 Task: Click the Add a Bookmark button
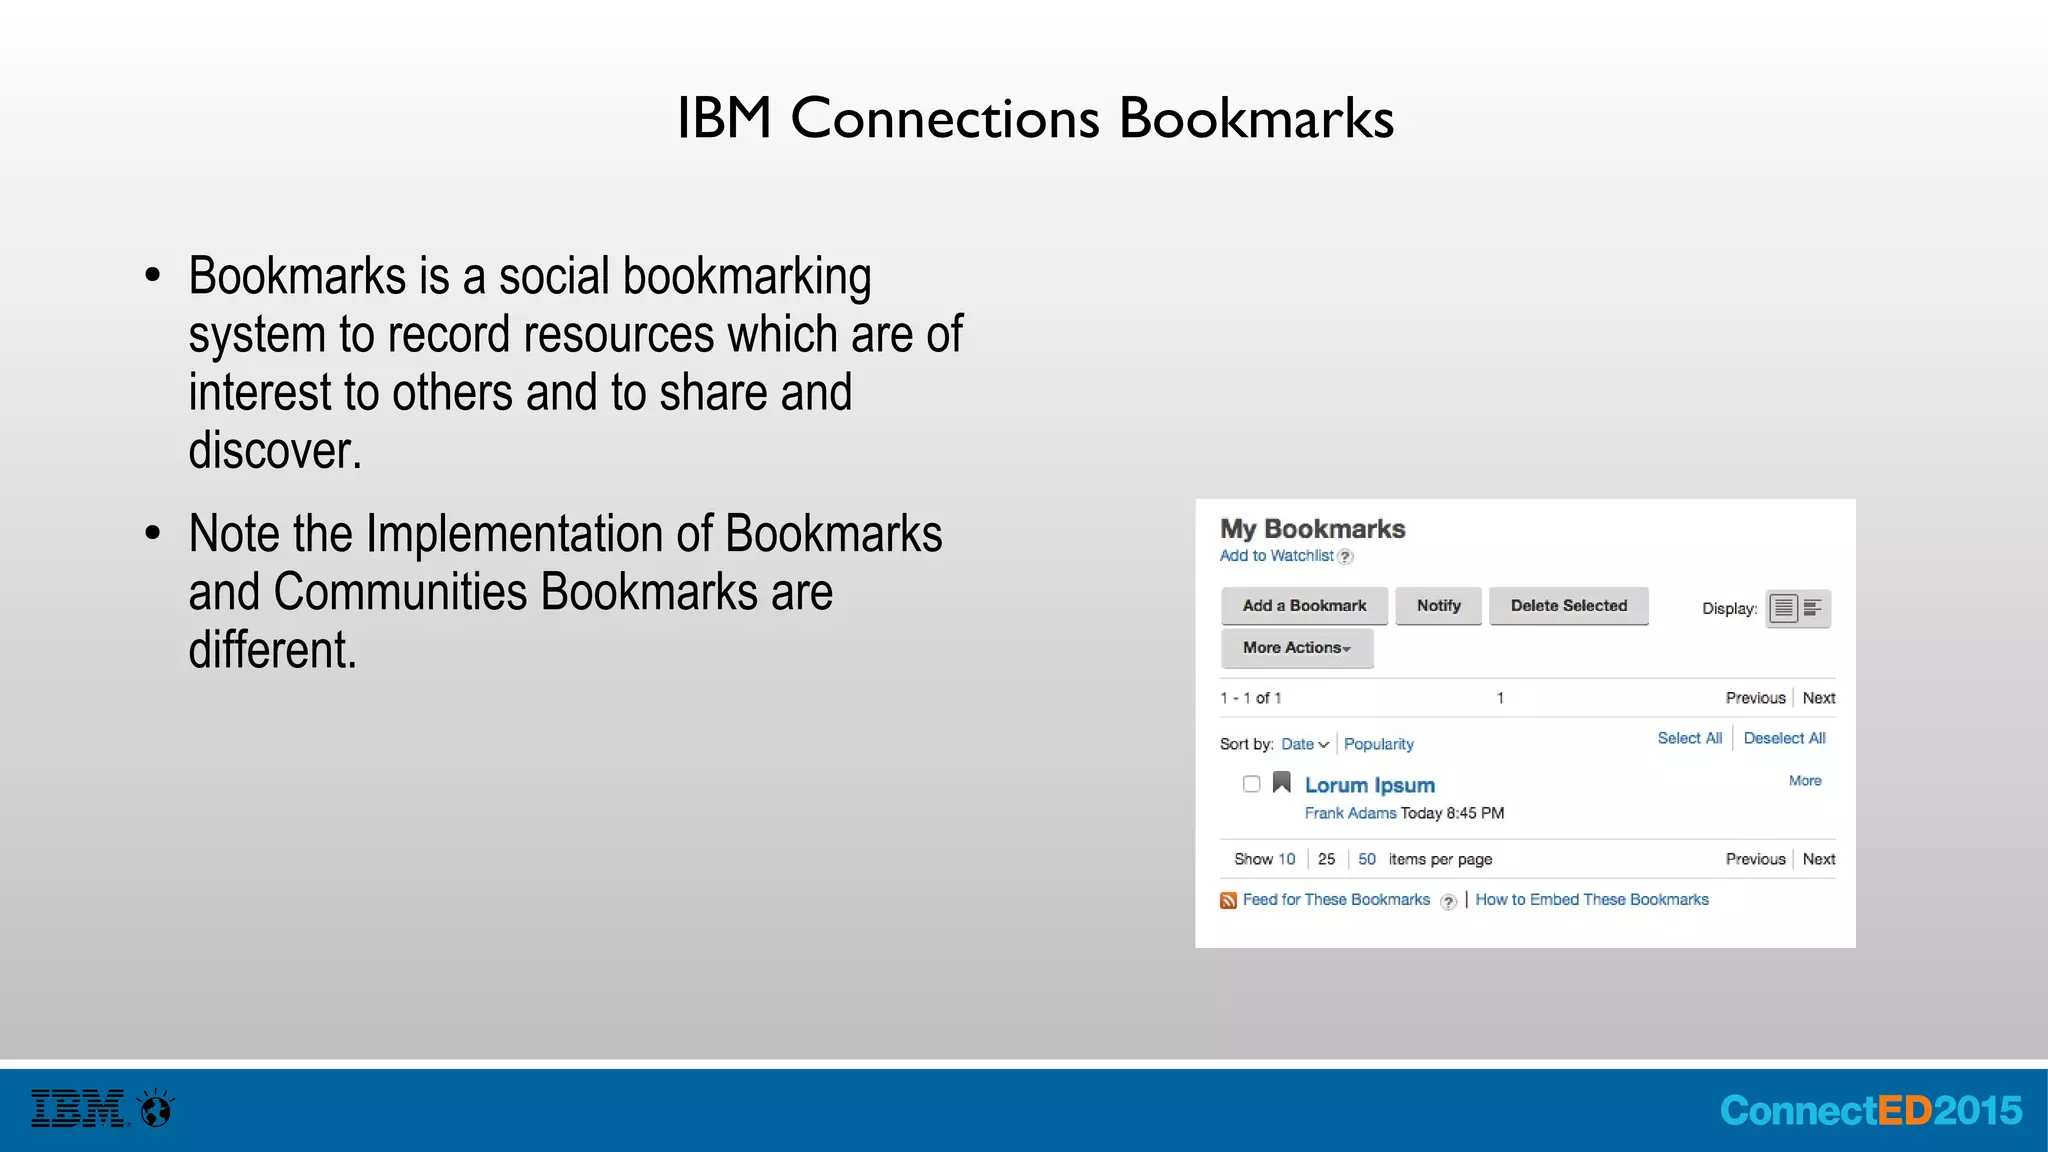click(x=1304, y=606)
